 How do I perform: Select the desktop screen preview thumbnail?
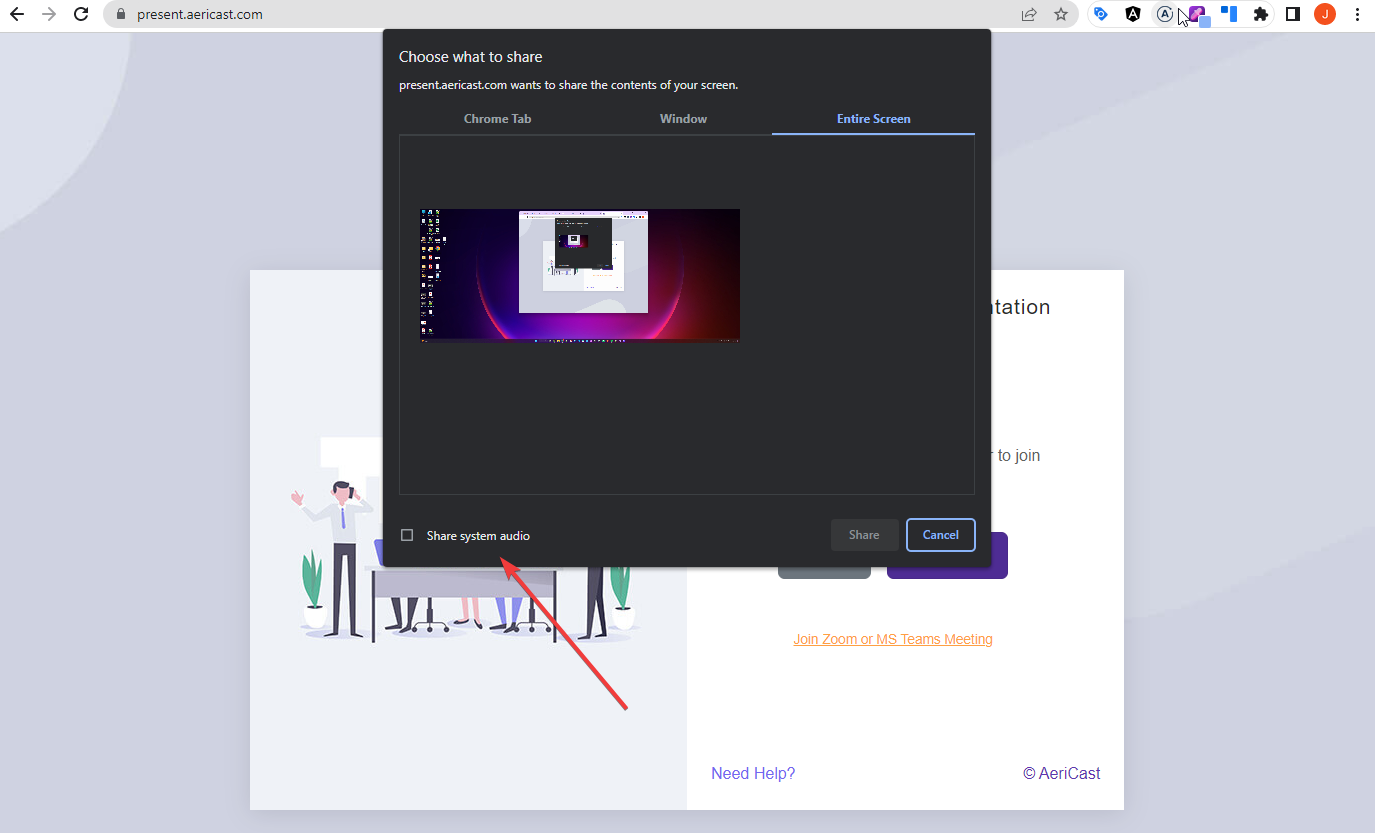[x=579, y=274]
